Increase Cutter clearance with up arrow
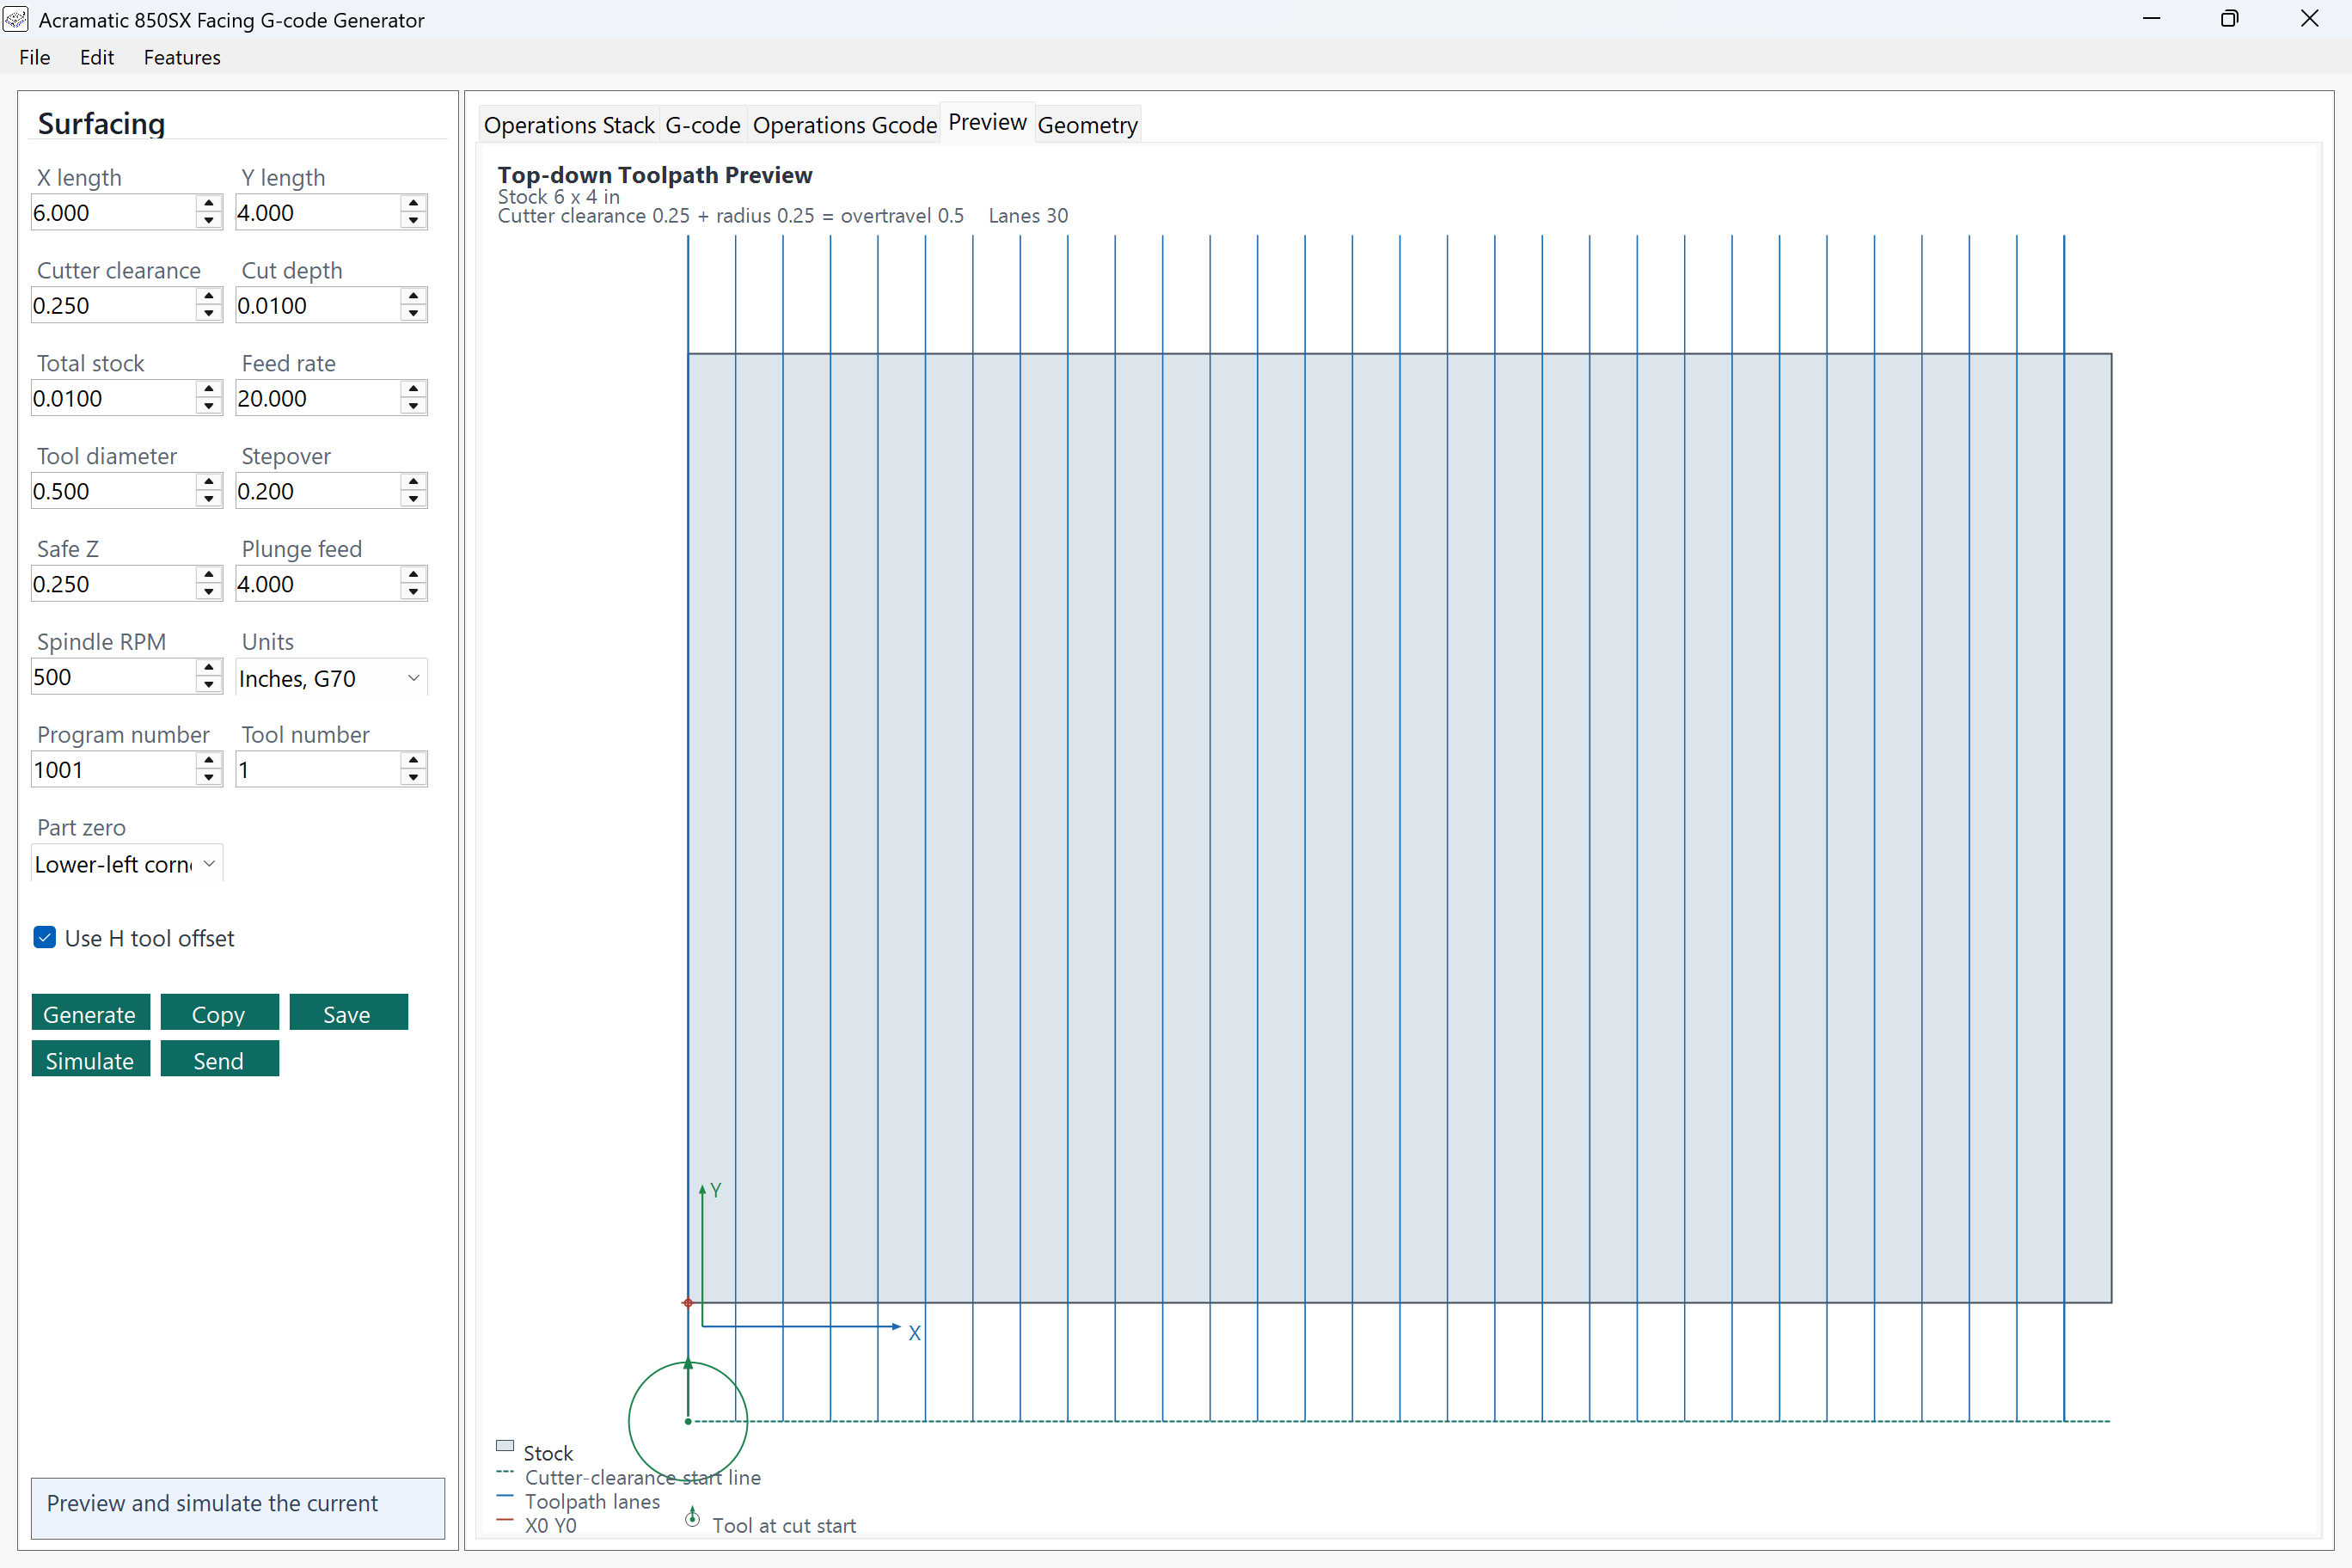The image size is (2352, 1568). [x=208, y=296]
